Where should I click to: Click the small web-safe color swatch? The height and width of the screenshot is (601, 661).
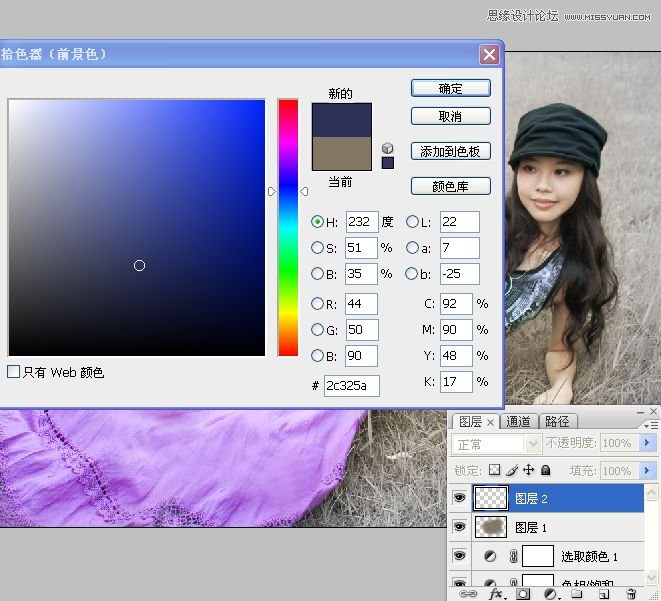click(x=388, y=163)
